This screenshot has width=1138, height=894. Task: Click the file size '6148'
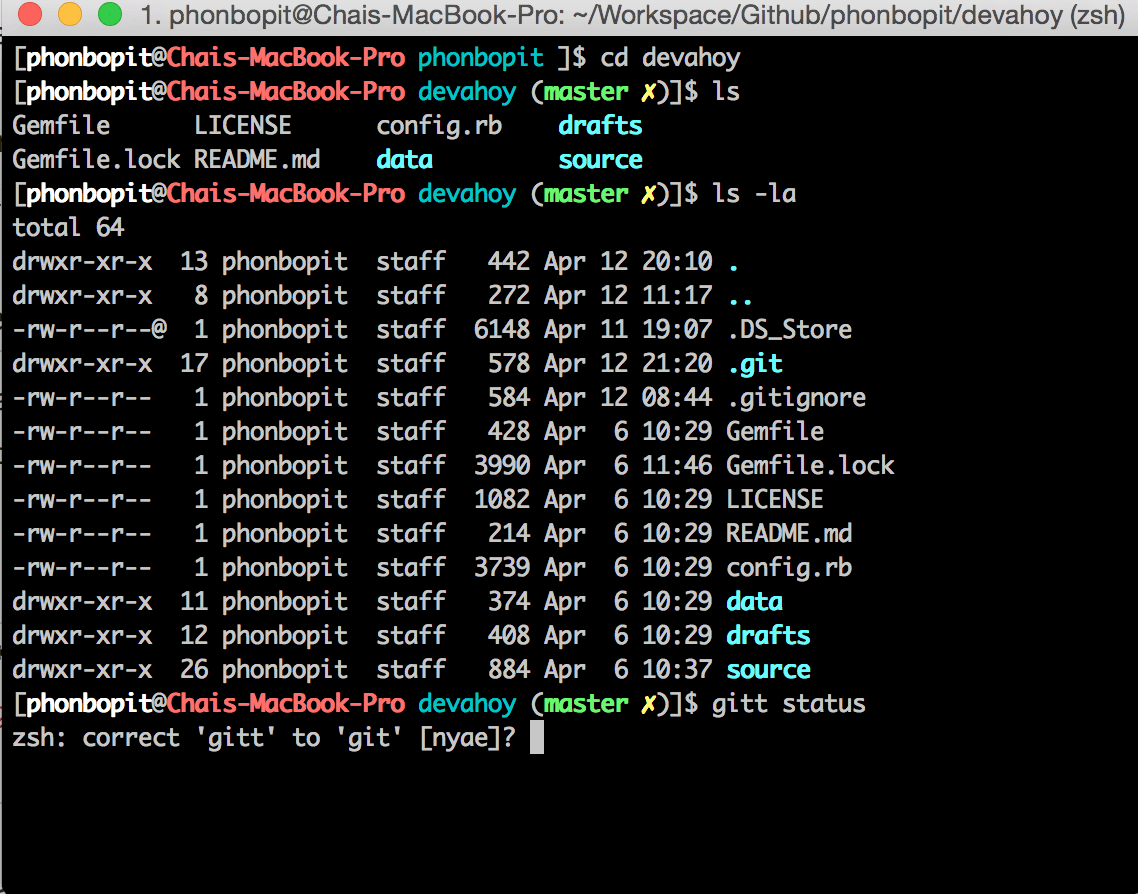(502, 329)
